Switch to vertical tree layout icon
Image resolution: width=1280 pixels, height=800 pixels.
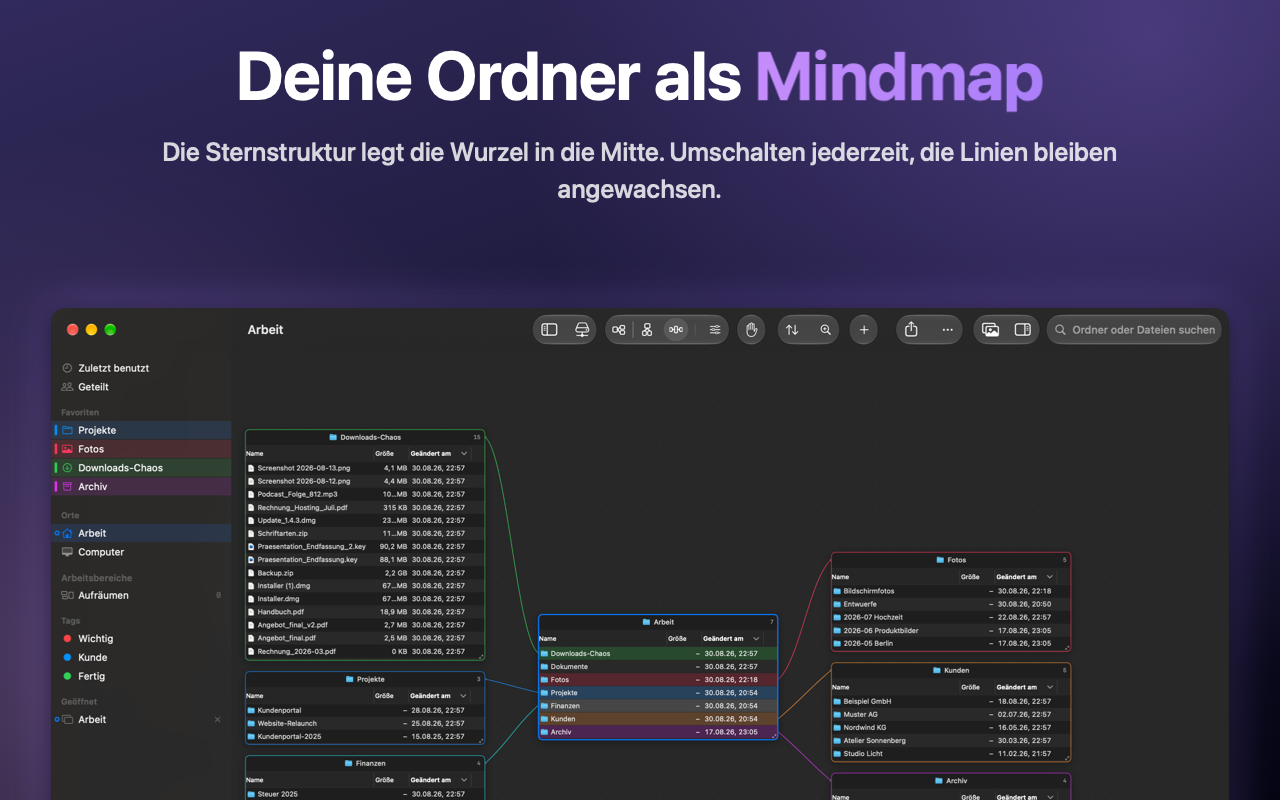coord(647,330)
